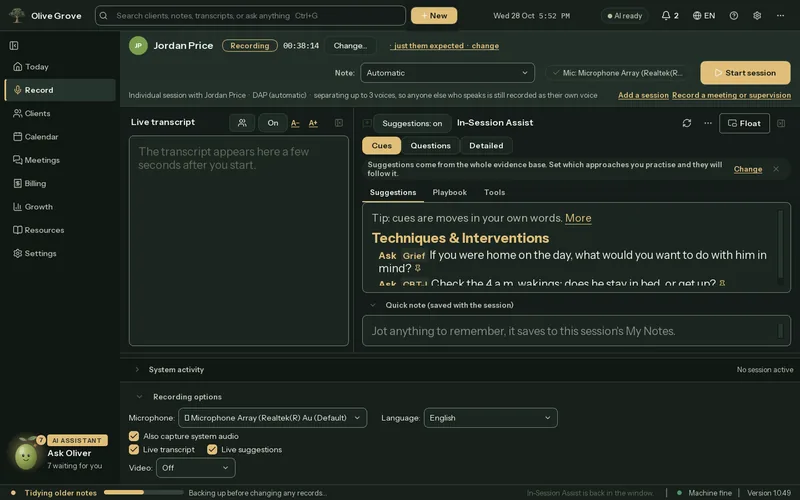Viewport: 800px width, 500px height.
Task: Click the just them expected change link
Action: coord(444,45)
